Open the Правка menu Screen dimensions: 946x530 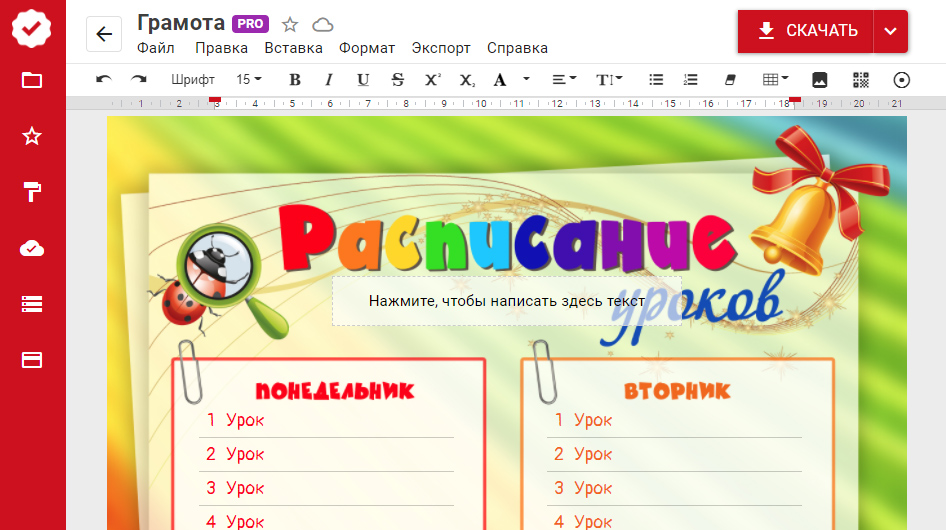[221, 48]
